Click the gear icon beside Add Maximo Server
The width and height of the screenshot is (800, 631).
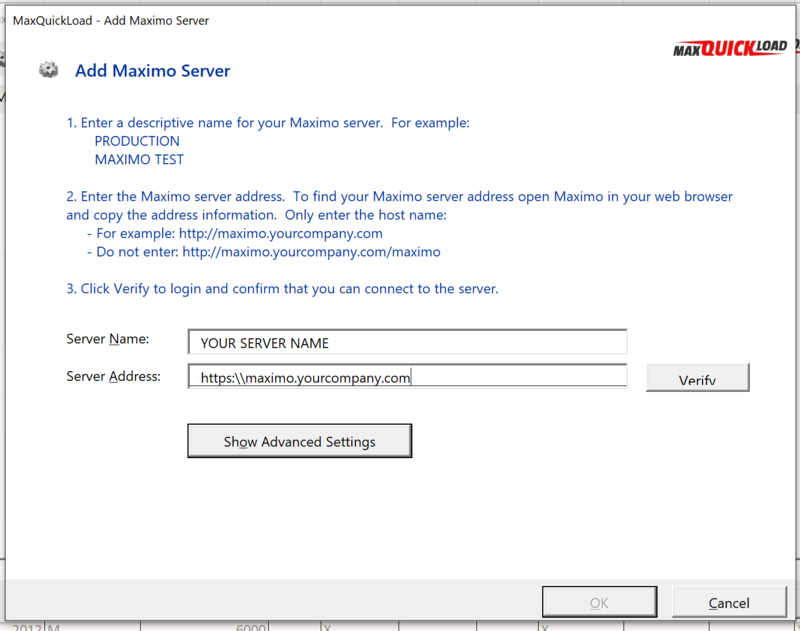point(49,70)
